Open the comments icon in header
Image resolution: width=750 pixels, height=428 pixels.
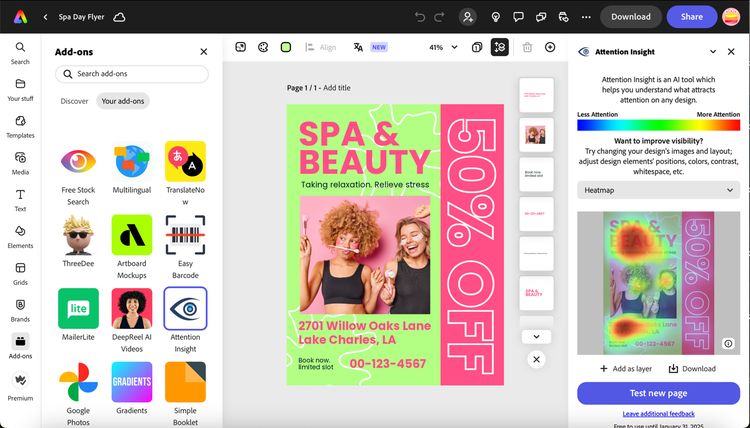[x=518, y=17]
